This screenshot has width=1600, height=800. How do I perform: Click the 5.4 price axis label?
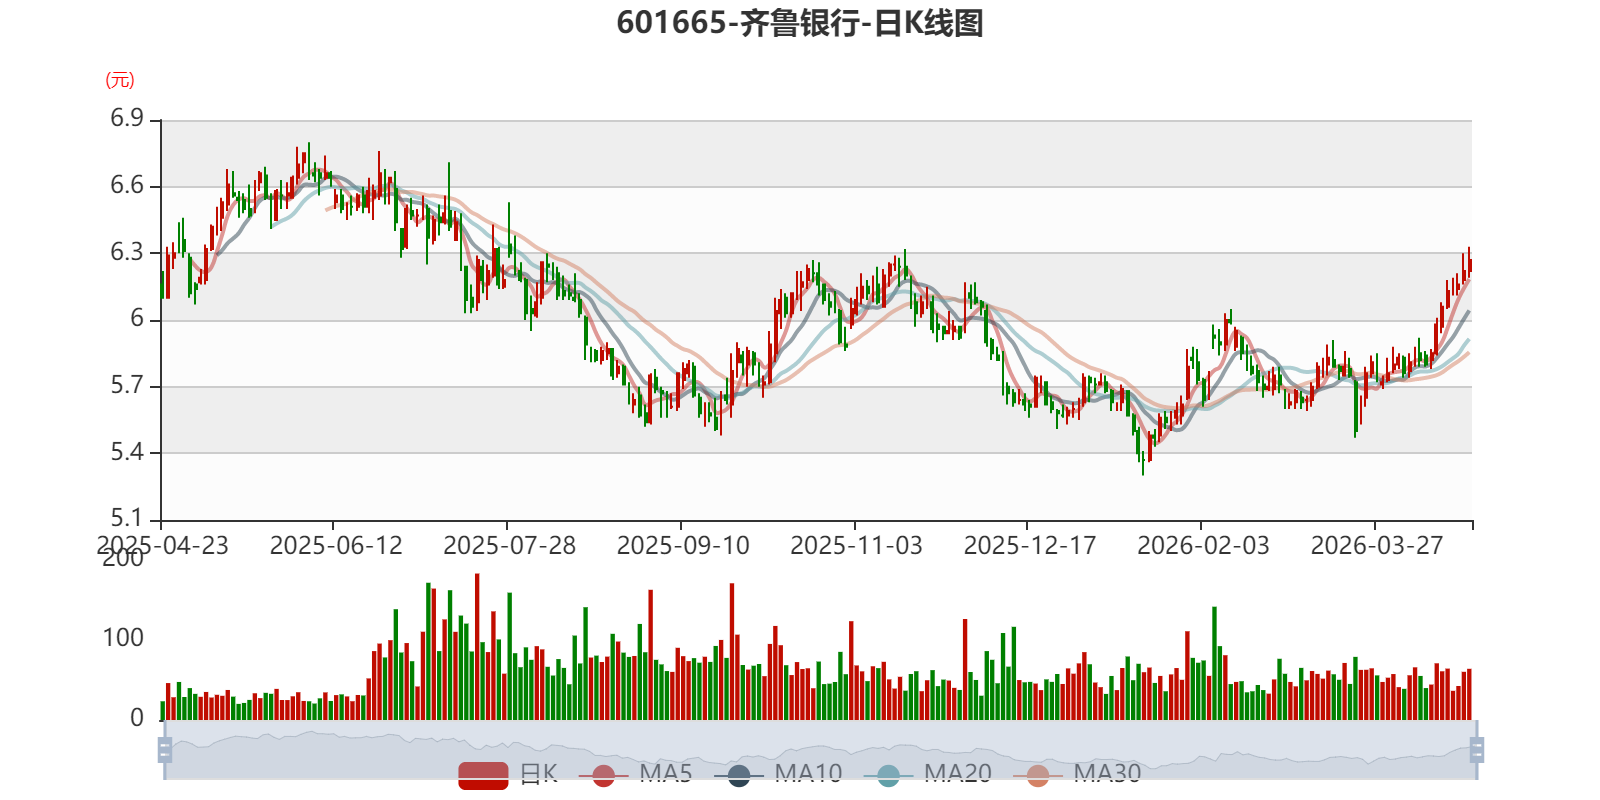(127, 452)
